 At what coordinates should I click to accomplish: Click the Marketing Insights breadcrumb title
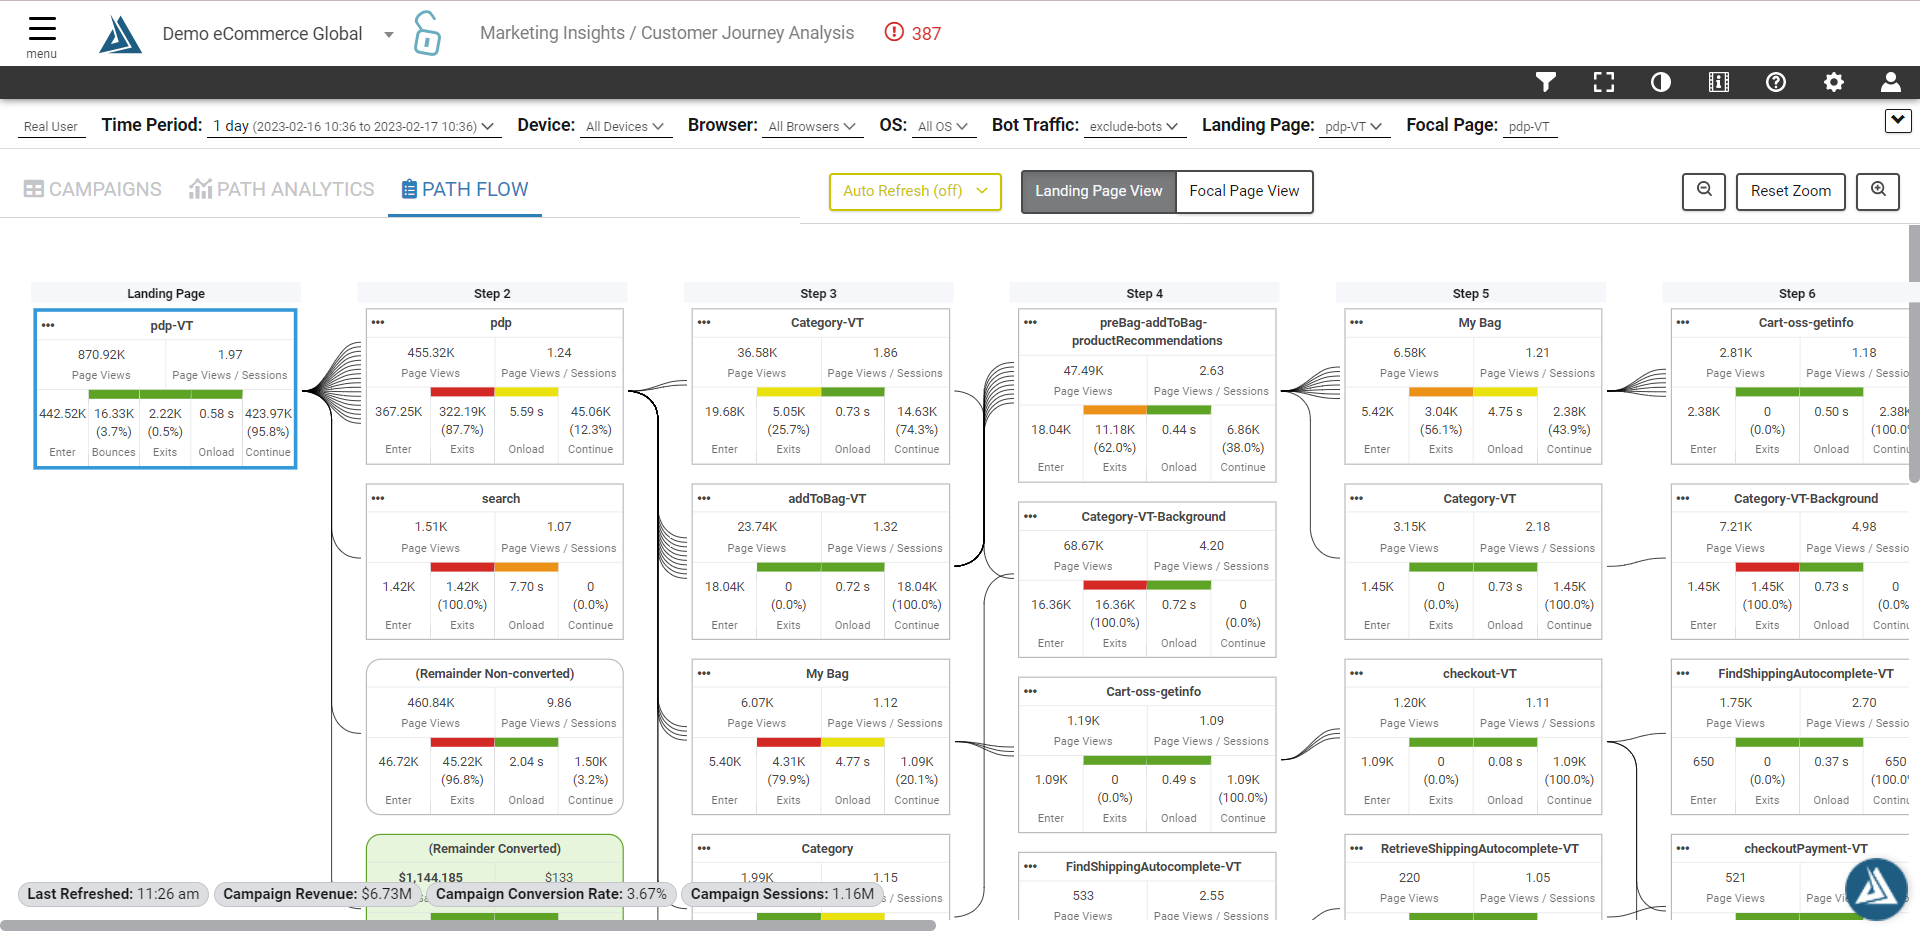pyautogui.click(x=667, y=33)
